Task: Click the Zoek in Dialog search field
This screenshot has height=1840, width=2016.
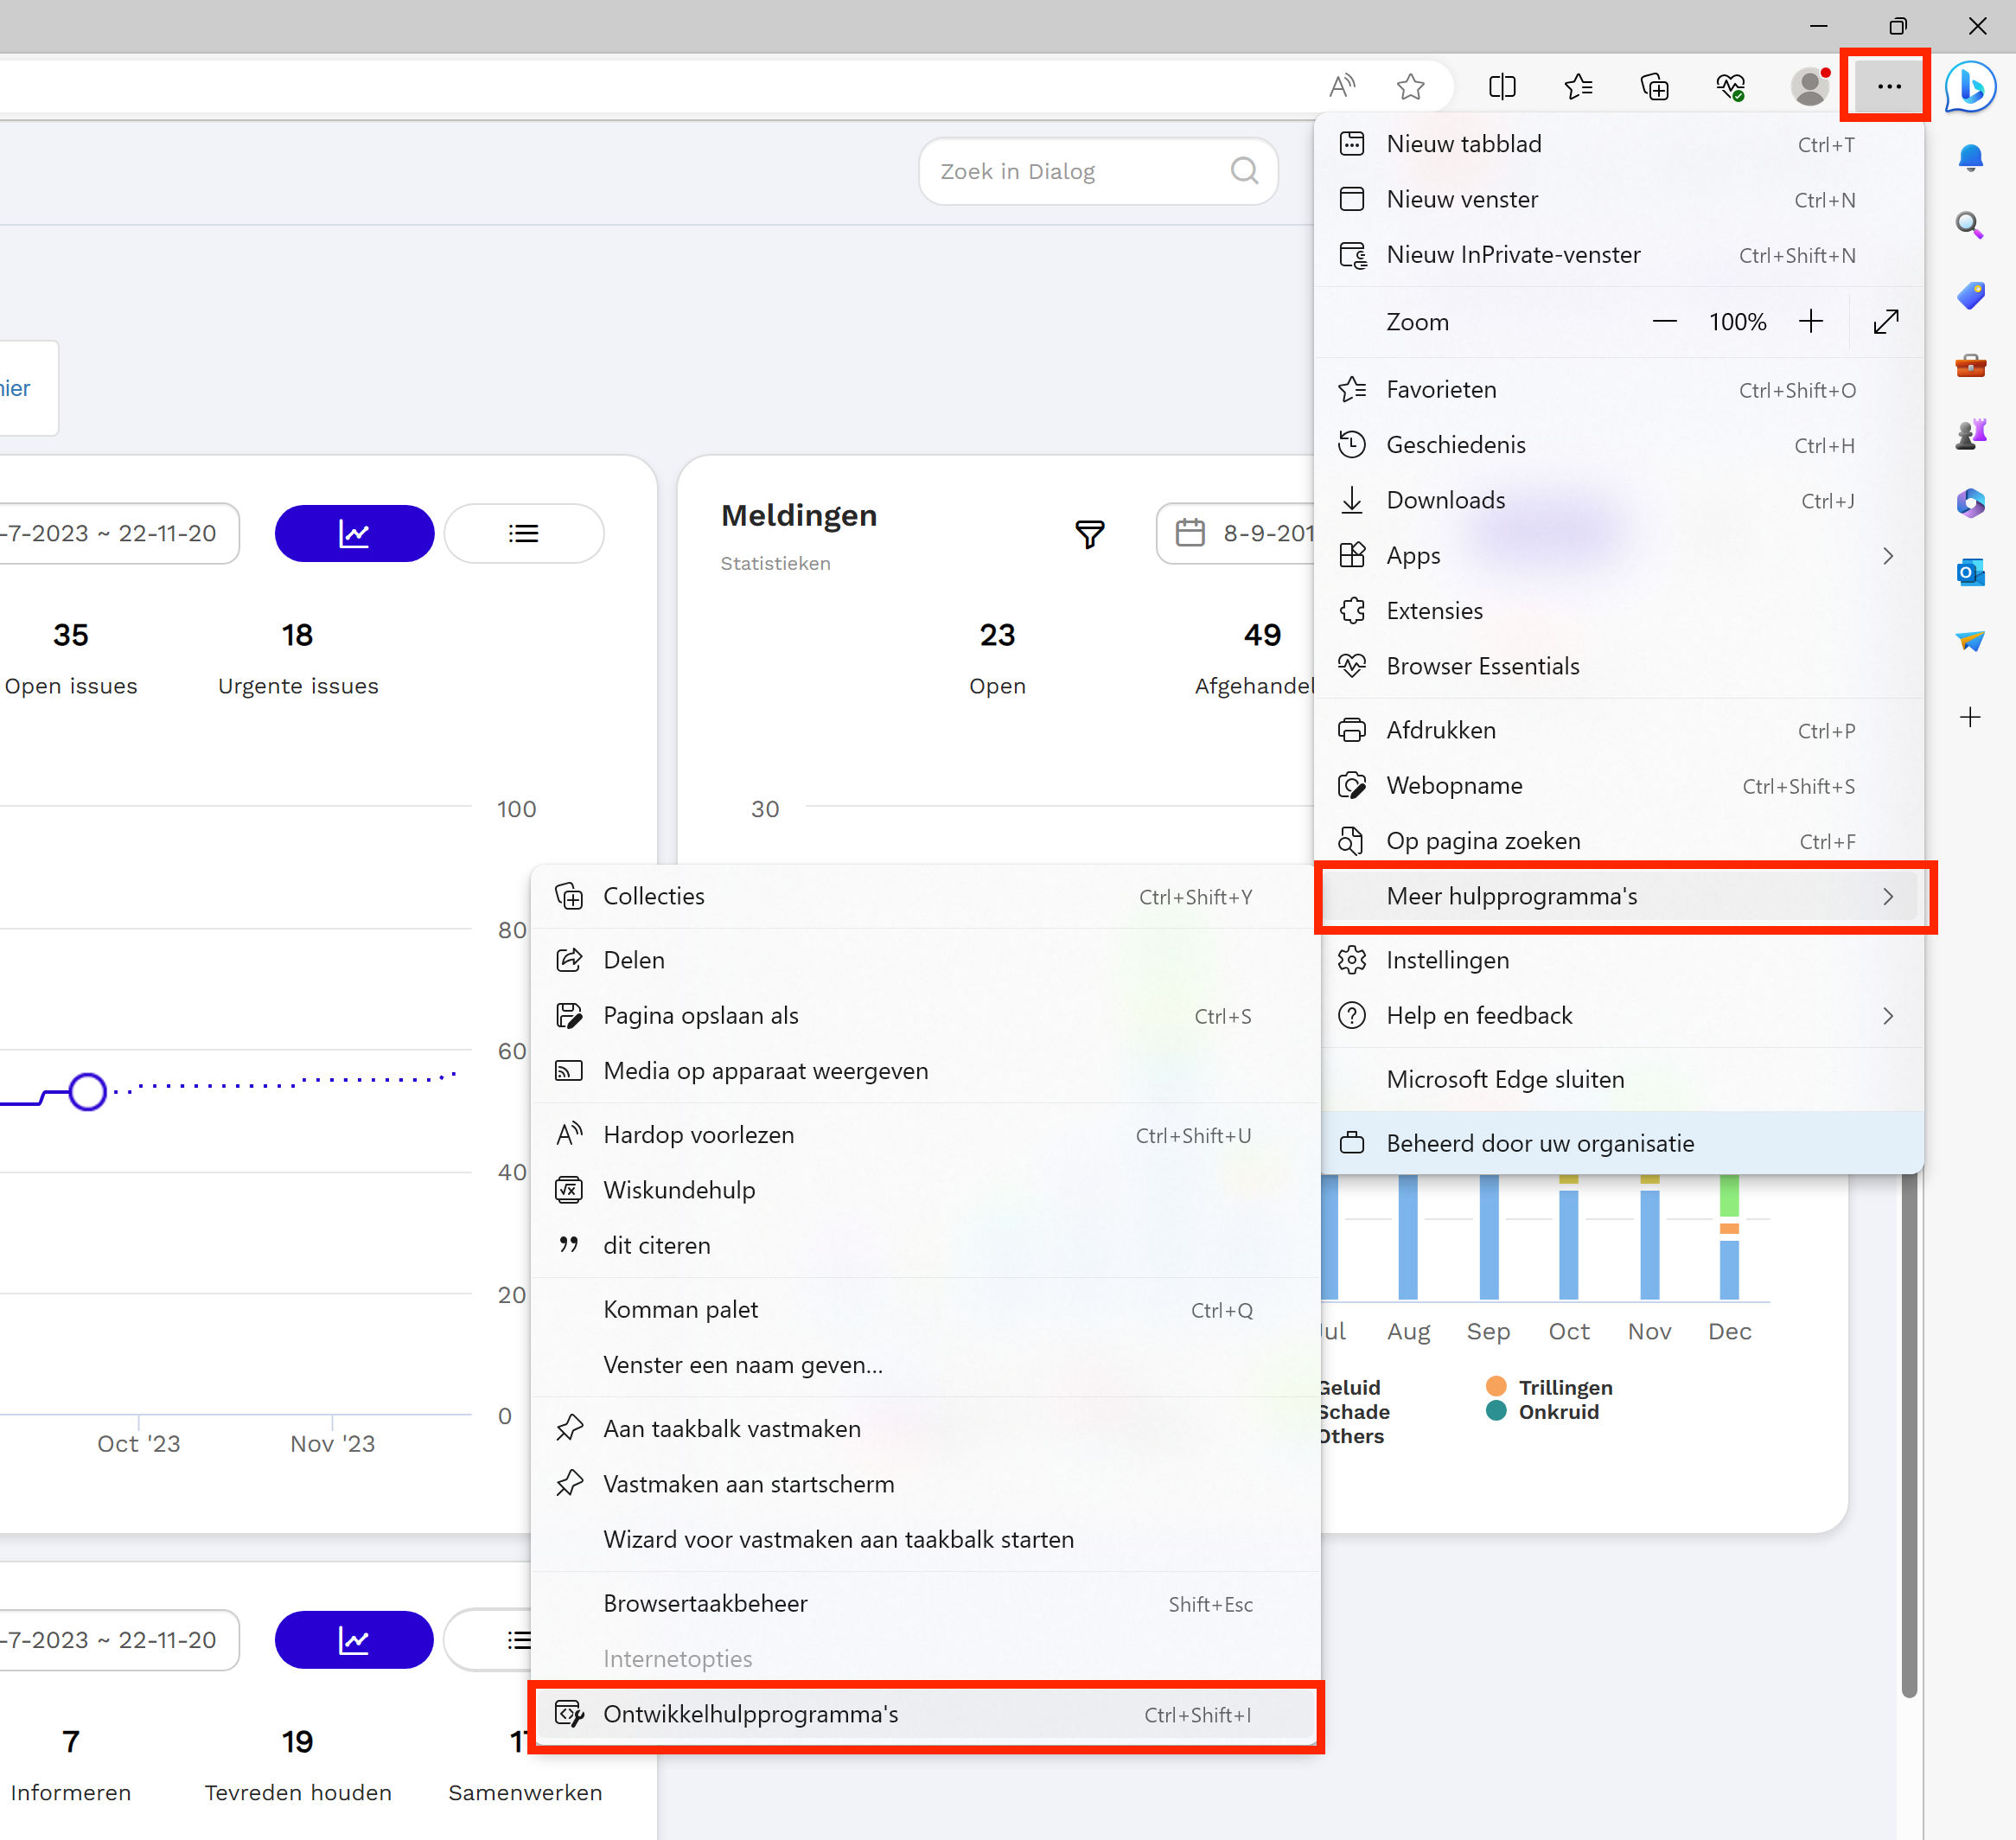Action: coord(1098,171)
